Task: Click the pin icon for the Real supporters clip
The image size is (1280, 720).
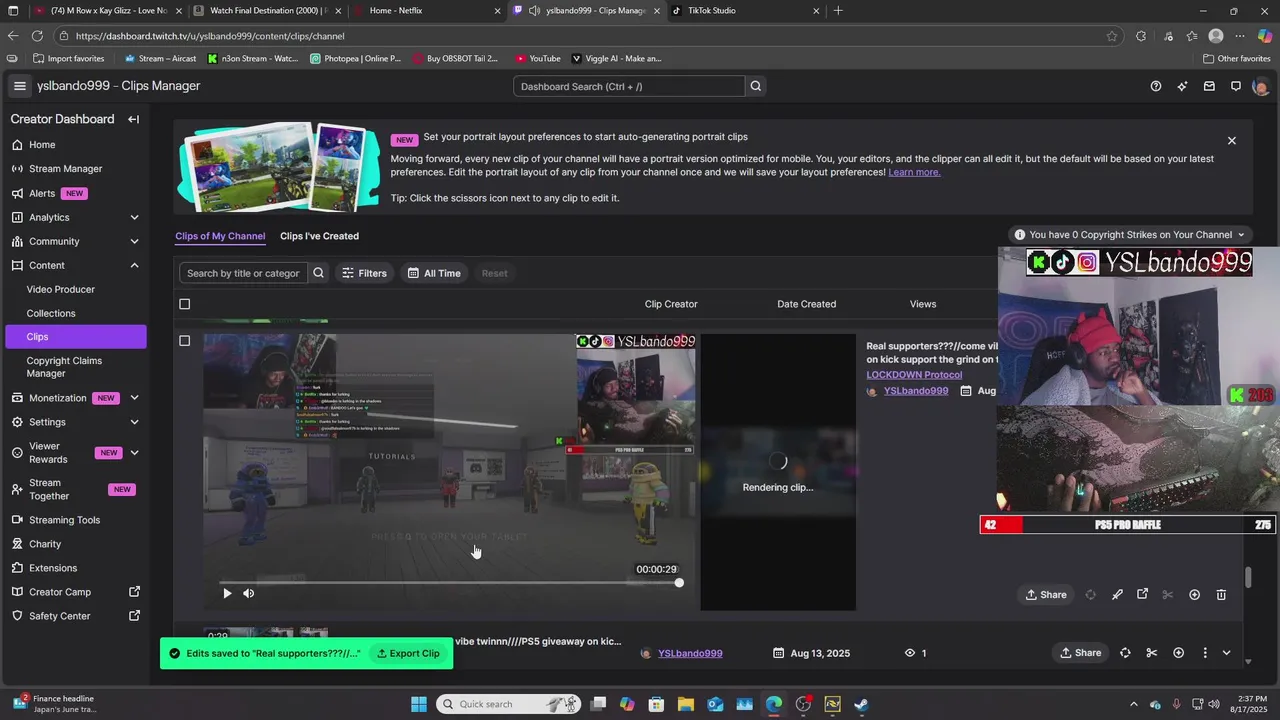Action: click(1117, 594)
